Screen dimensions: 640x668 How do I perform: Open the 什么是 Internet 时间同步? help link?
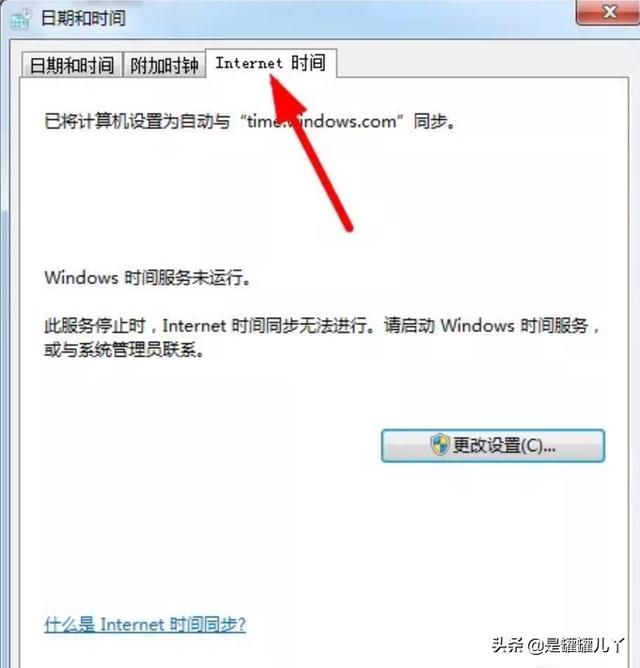point(145,625)
